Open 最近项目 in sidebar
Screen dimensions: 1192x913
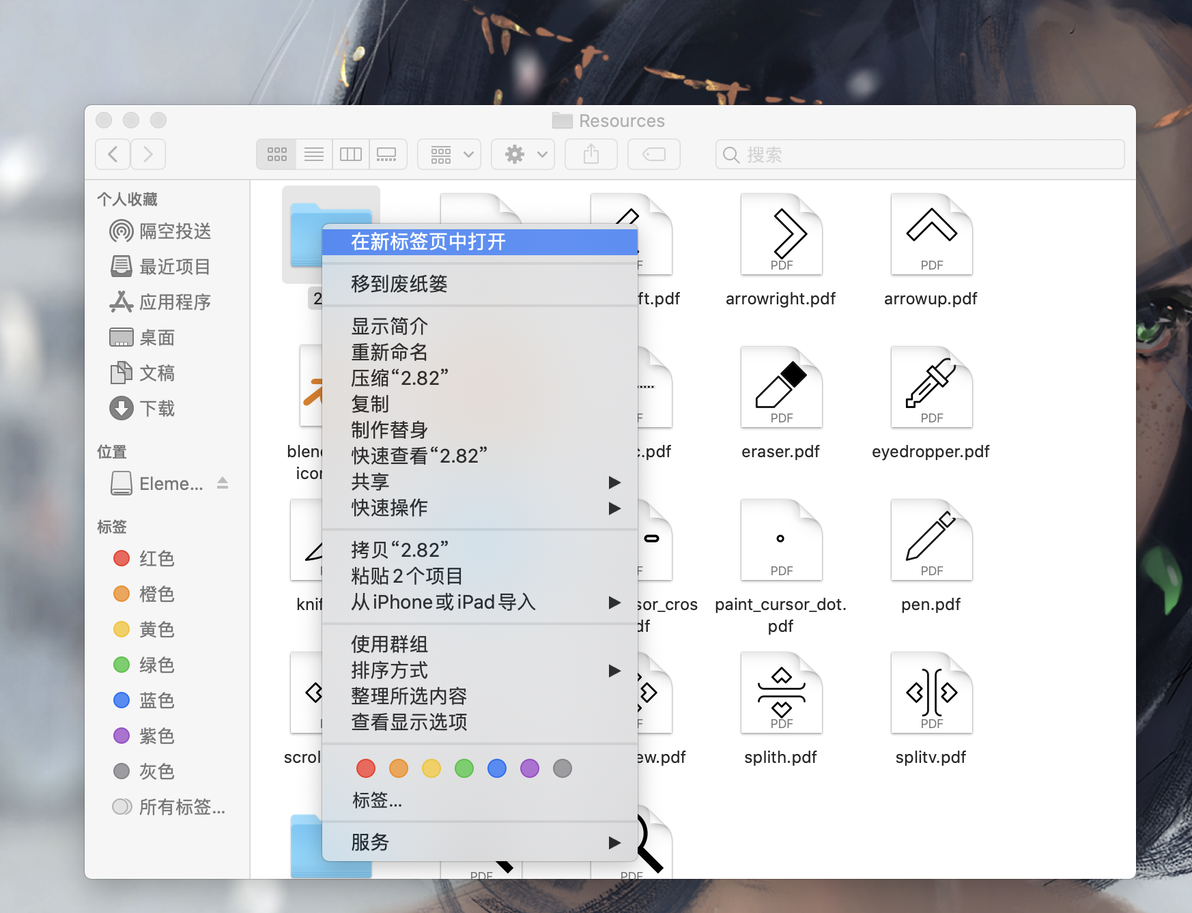coord(160,266)
